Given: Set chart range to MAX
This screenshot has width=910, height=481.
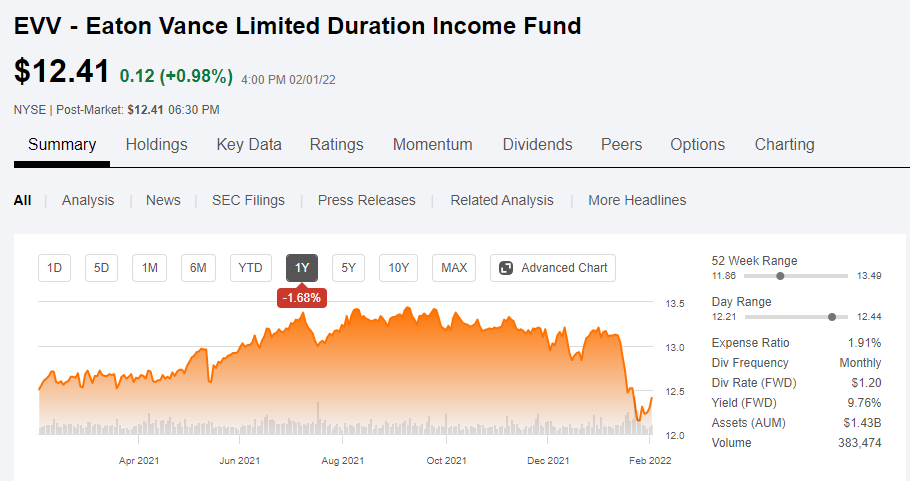Looking at the screenshot, I should (x=454, y=268).
